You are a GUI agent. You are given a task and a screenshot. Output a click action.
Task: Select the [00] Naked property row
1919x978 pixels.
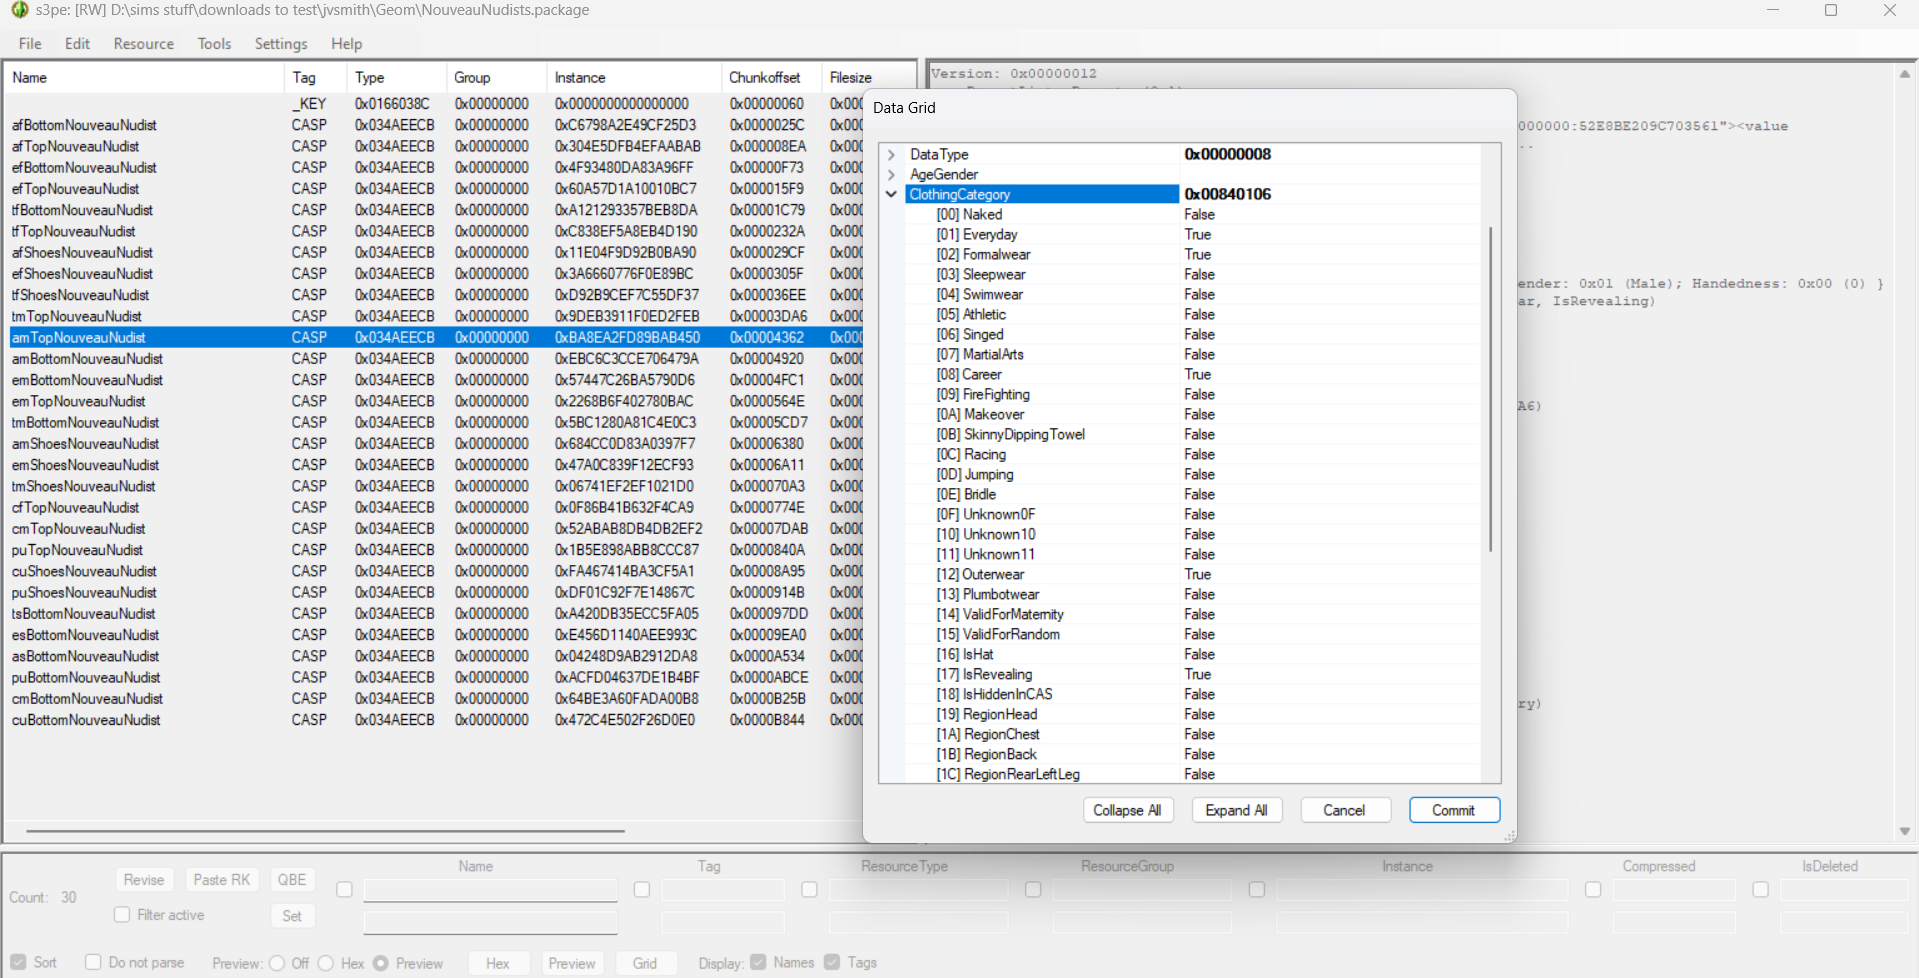(1192, 215)
